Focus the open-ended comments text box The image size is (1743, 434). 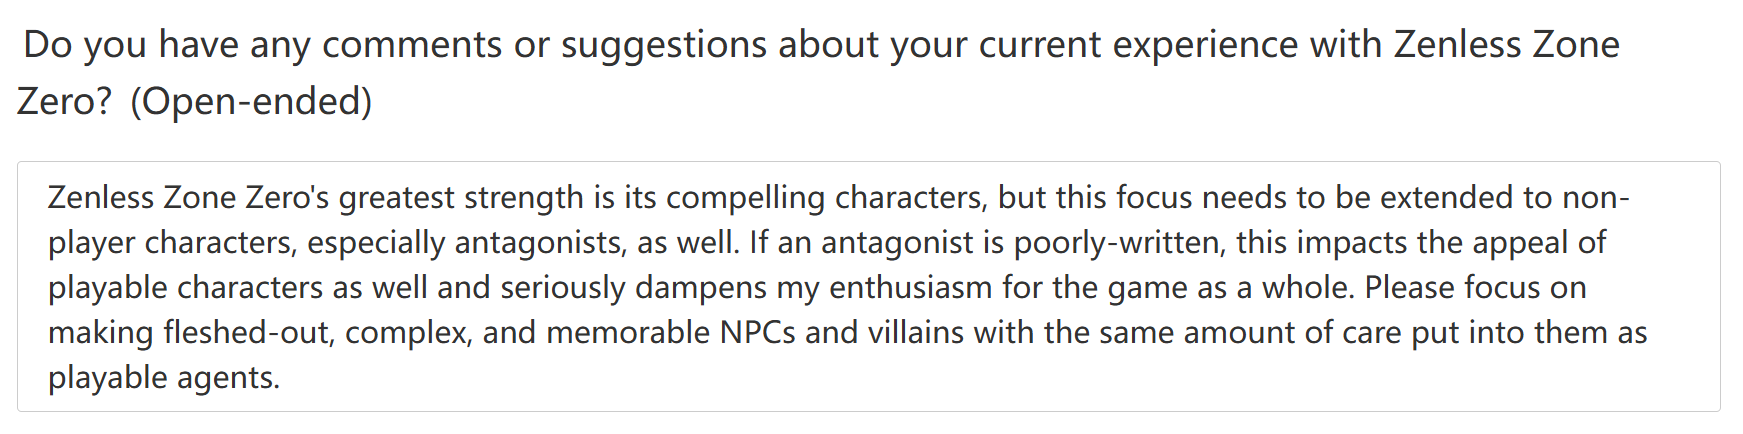[868, 286]
